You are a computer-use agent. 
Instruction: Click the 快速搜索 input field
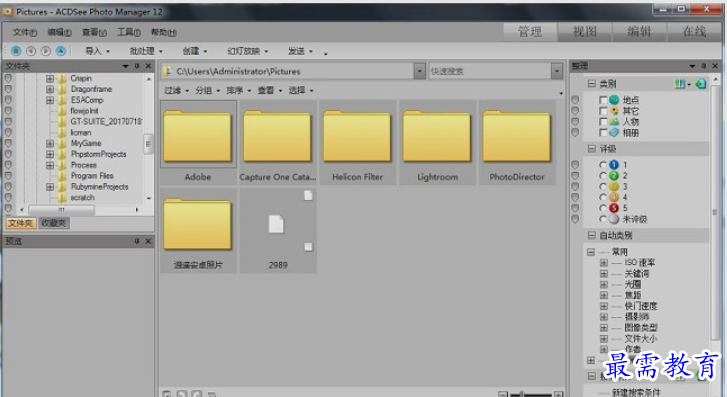coord(490,71)
